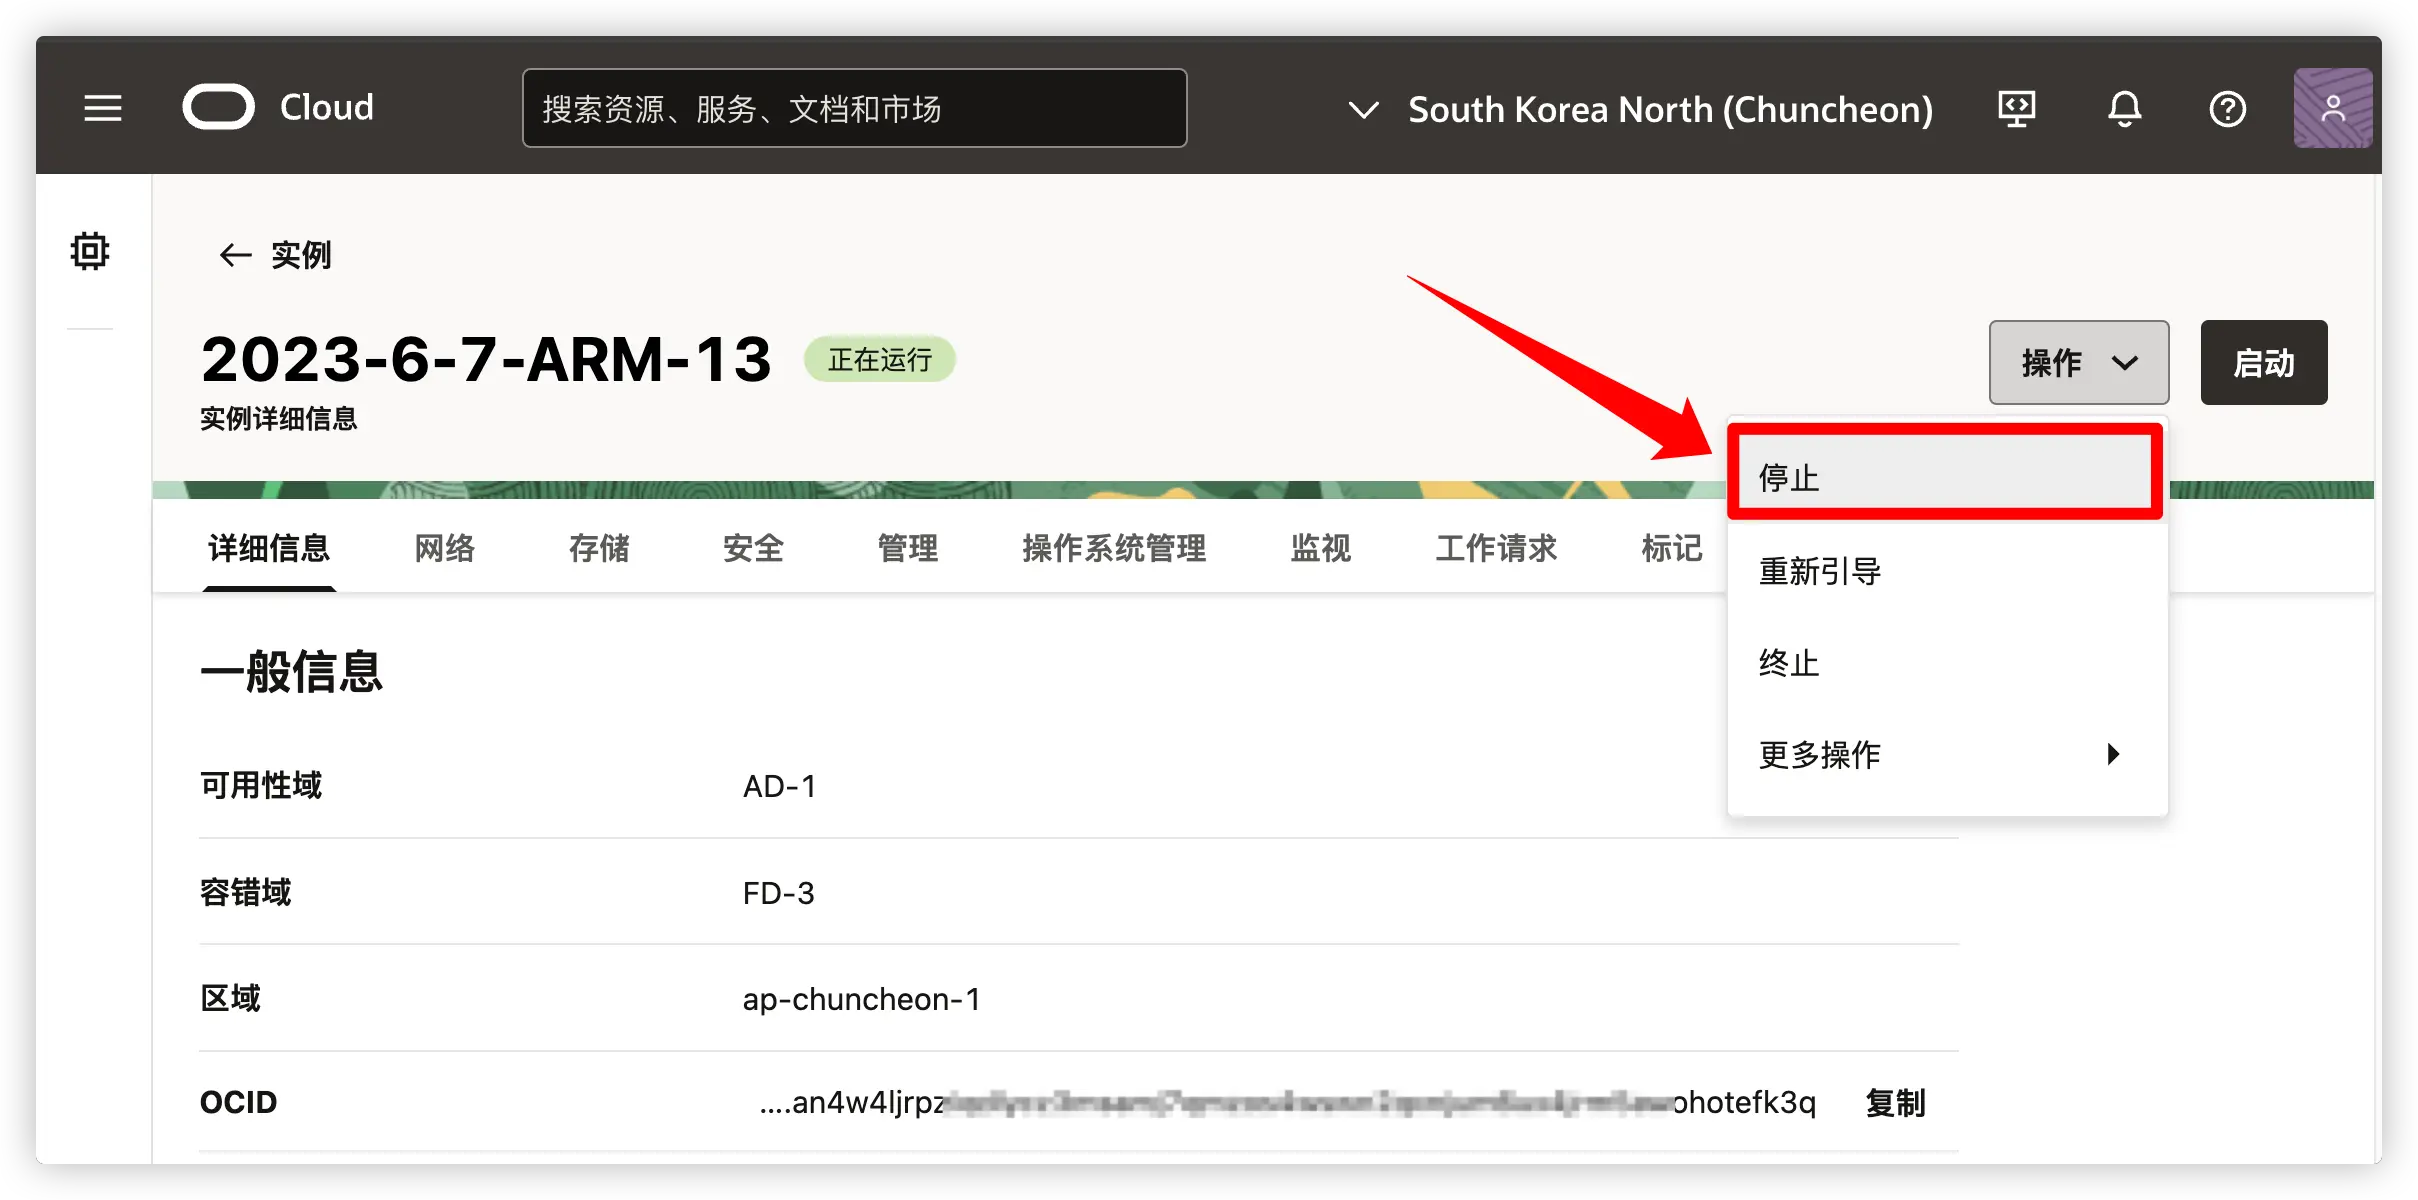
Task: Click the resource search input field
Action: tap(854, 108)
